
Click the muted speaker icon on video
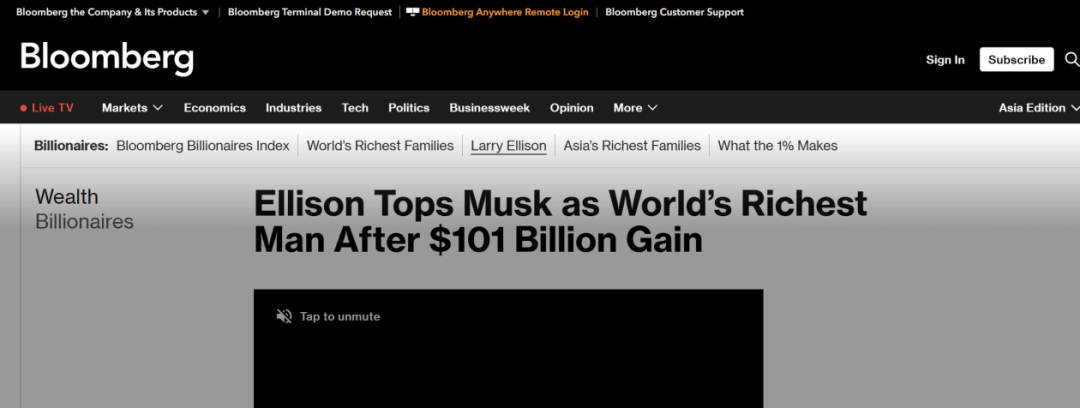(x=284, y=316)
